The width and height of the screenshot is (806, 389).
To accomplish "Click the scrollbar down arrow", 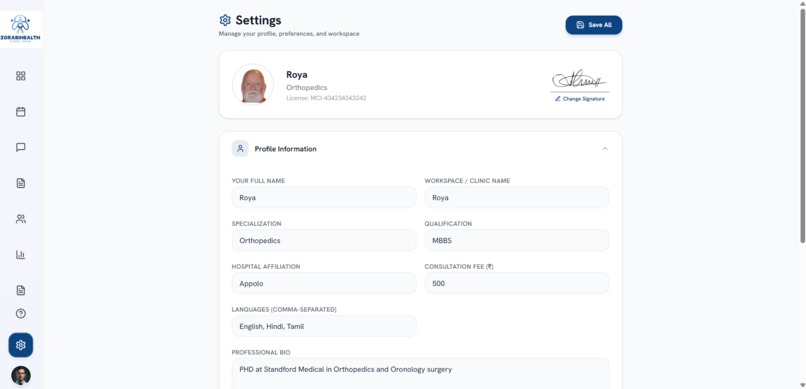I will (802, 385).
